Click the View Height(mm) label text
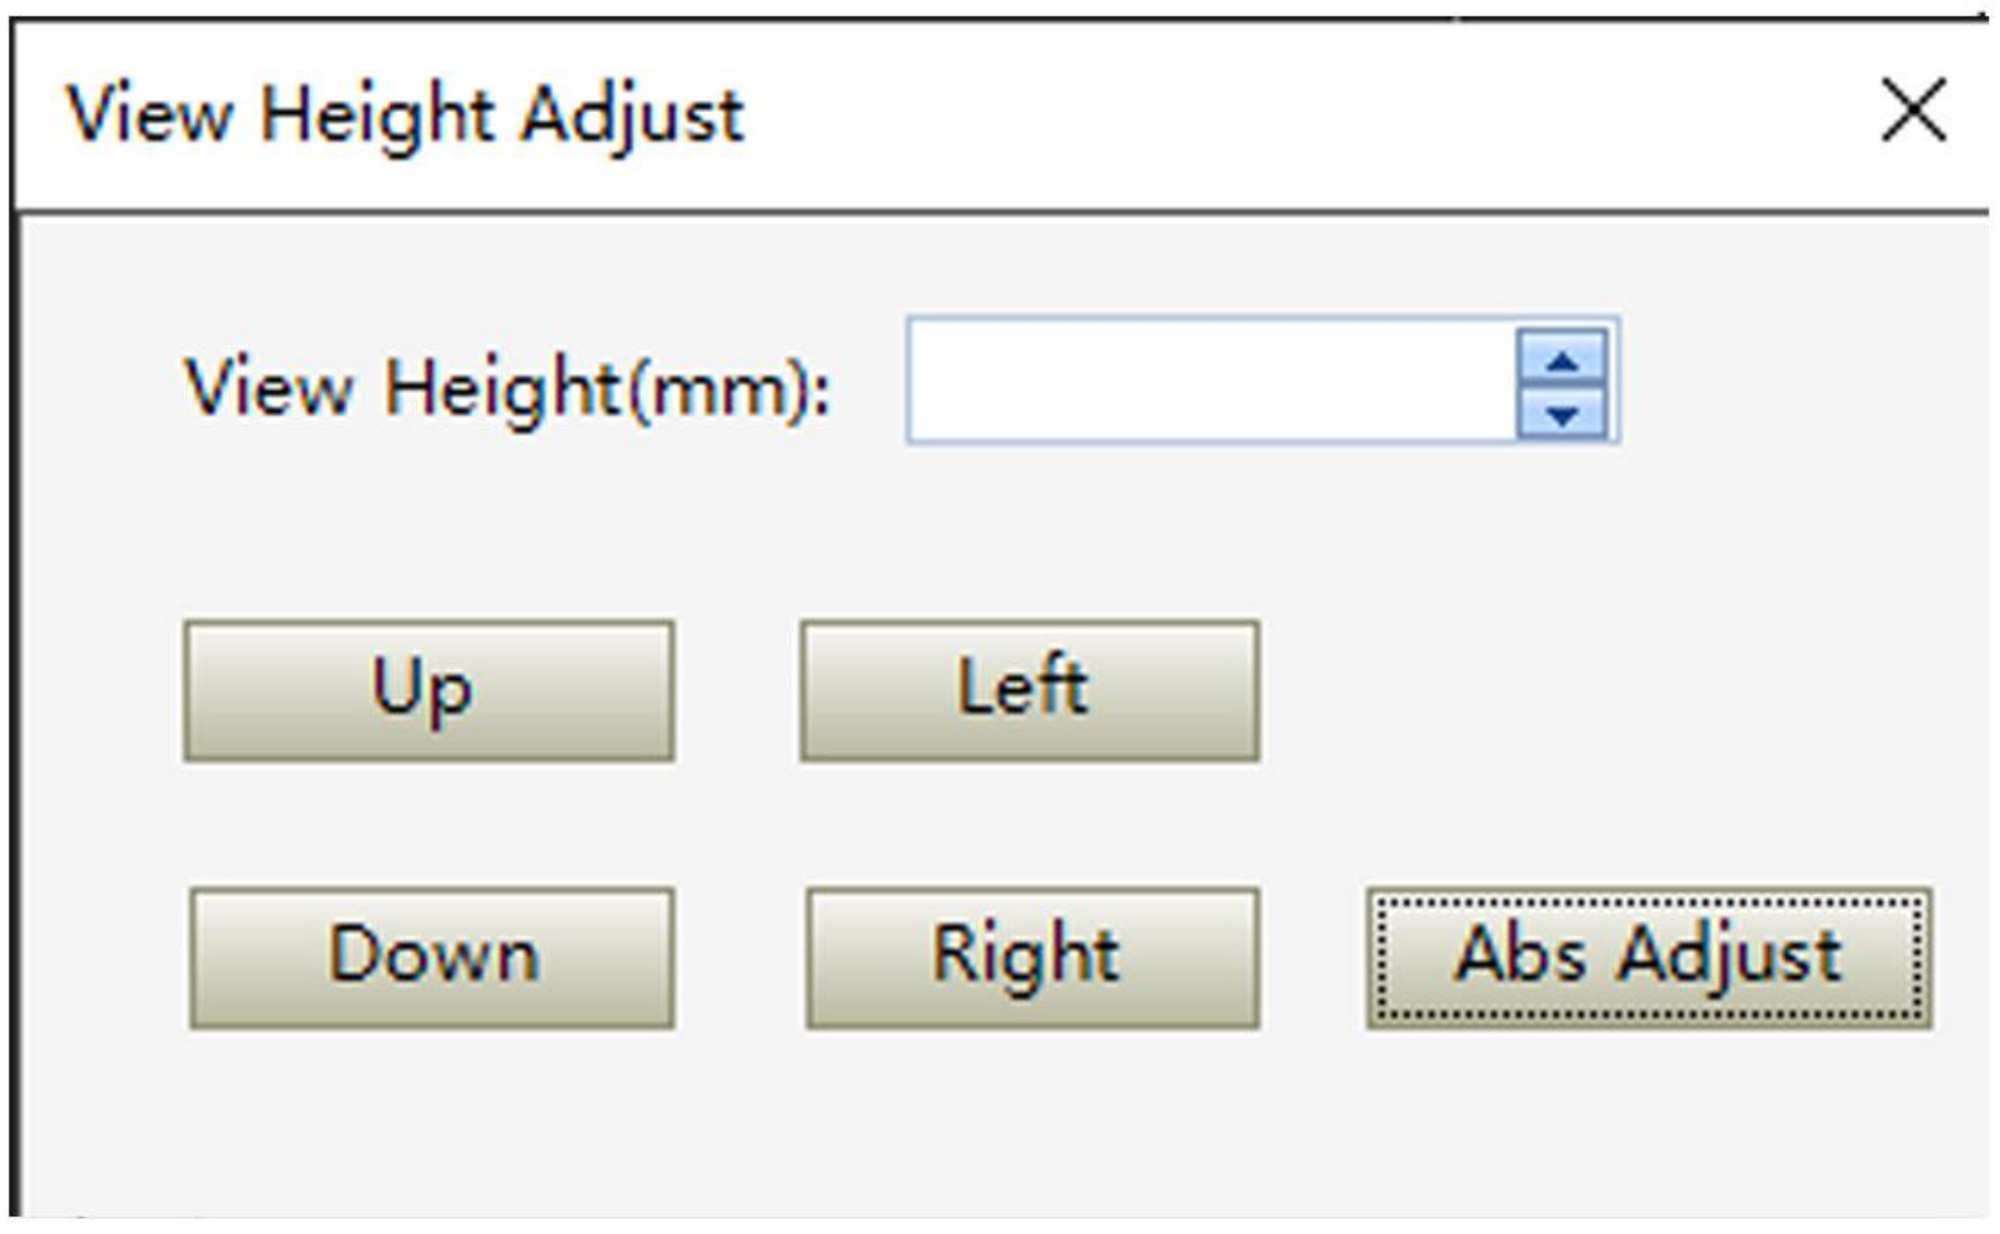 pos(507,387)
